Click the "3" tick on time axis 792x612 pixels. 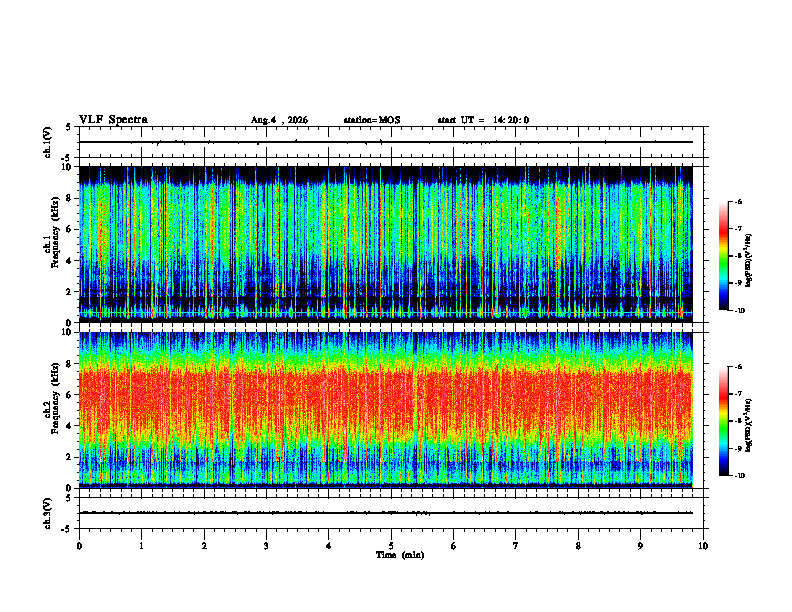click(x=266, y=546)
